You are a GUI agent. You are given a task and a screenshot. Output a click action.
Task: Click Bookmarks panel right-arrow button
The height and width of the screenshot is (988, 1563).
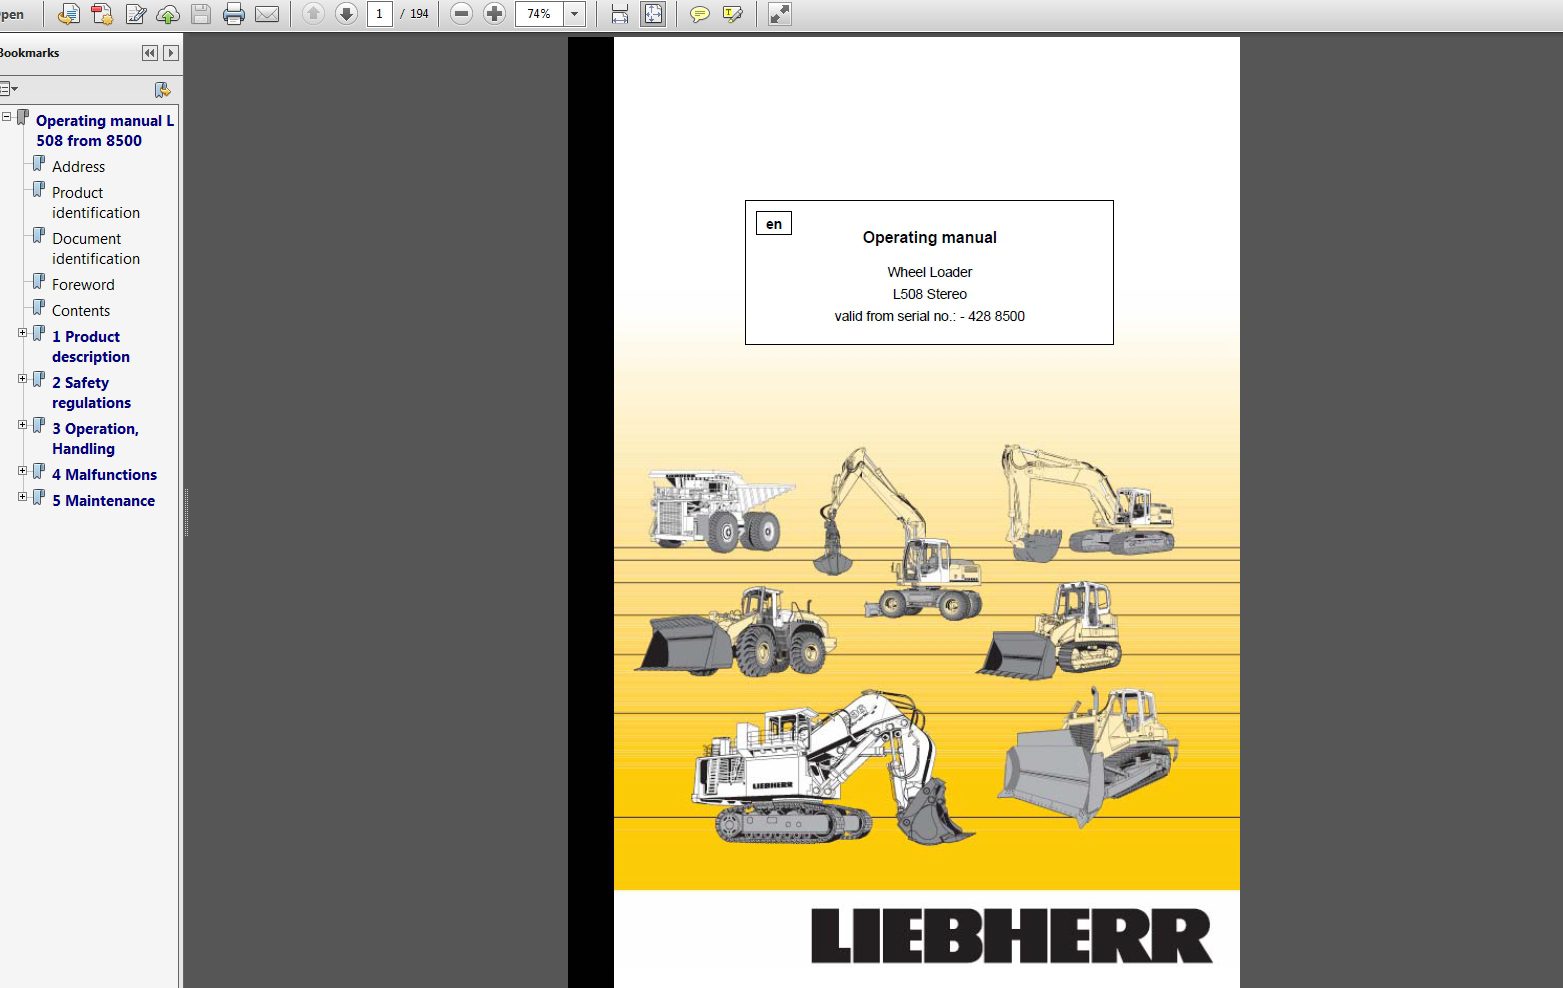[171, 53]
